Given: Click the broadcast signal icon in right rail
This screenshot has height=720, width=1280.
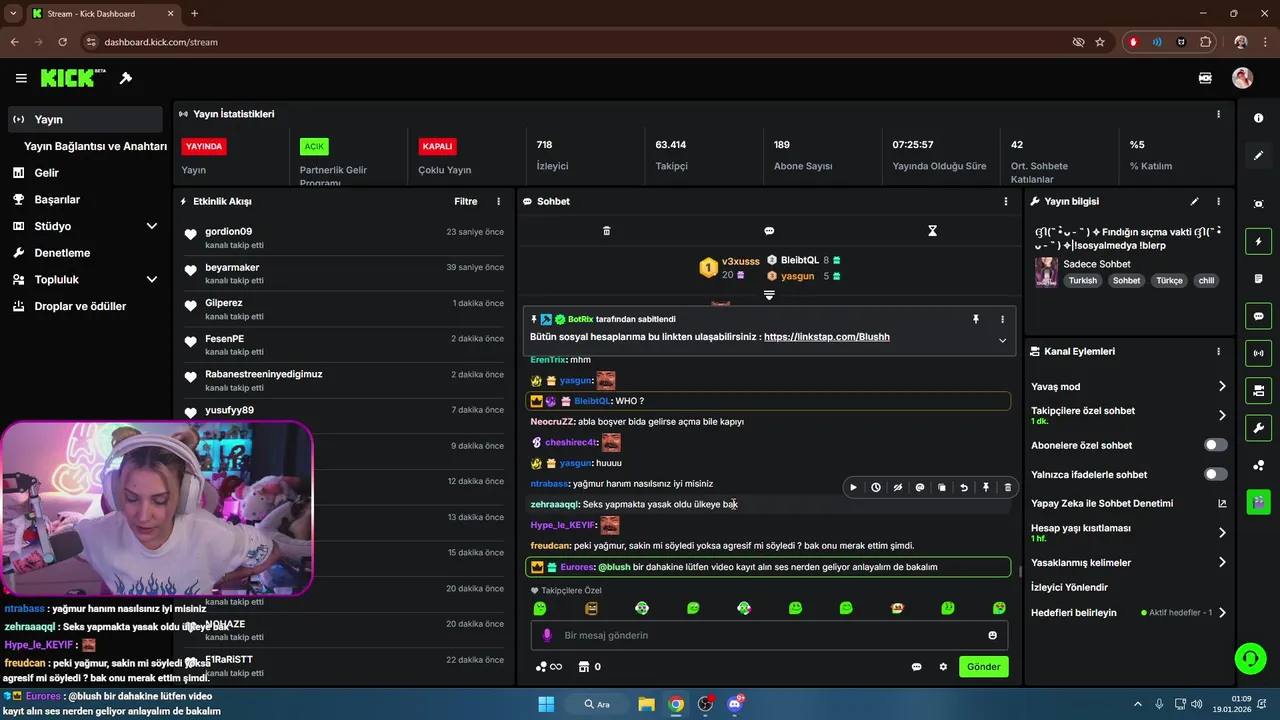Looking at the screenshot, I should (x=1258, y=353).
